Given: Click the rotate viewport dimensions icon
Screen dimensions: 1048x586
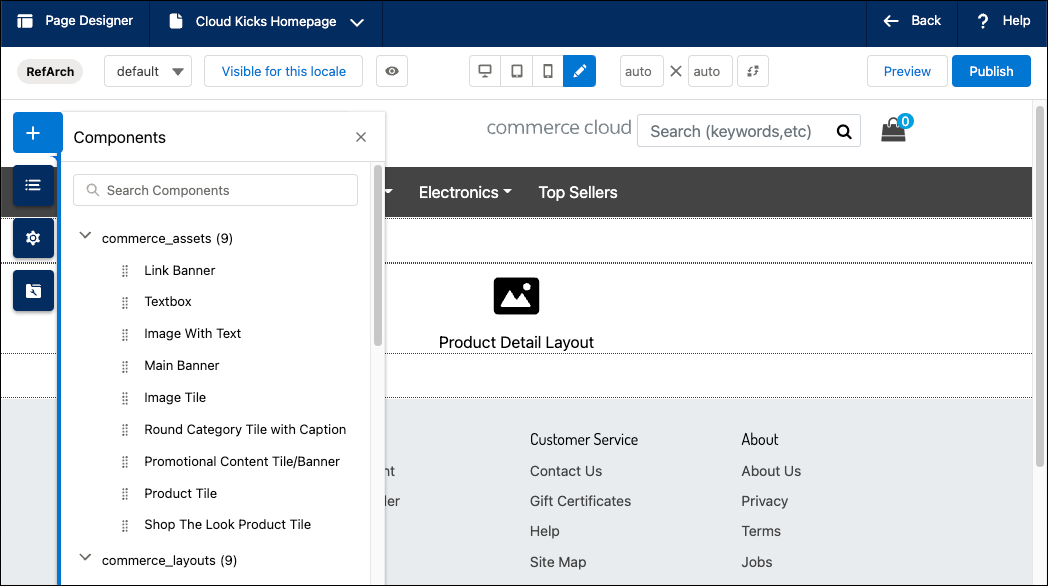Looking at the screenshot, I should (x=753, y=71).
